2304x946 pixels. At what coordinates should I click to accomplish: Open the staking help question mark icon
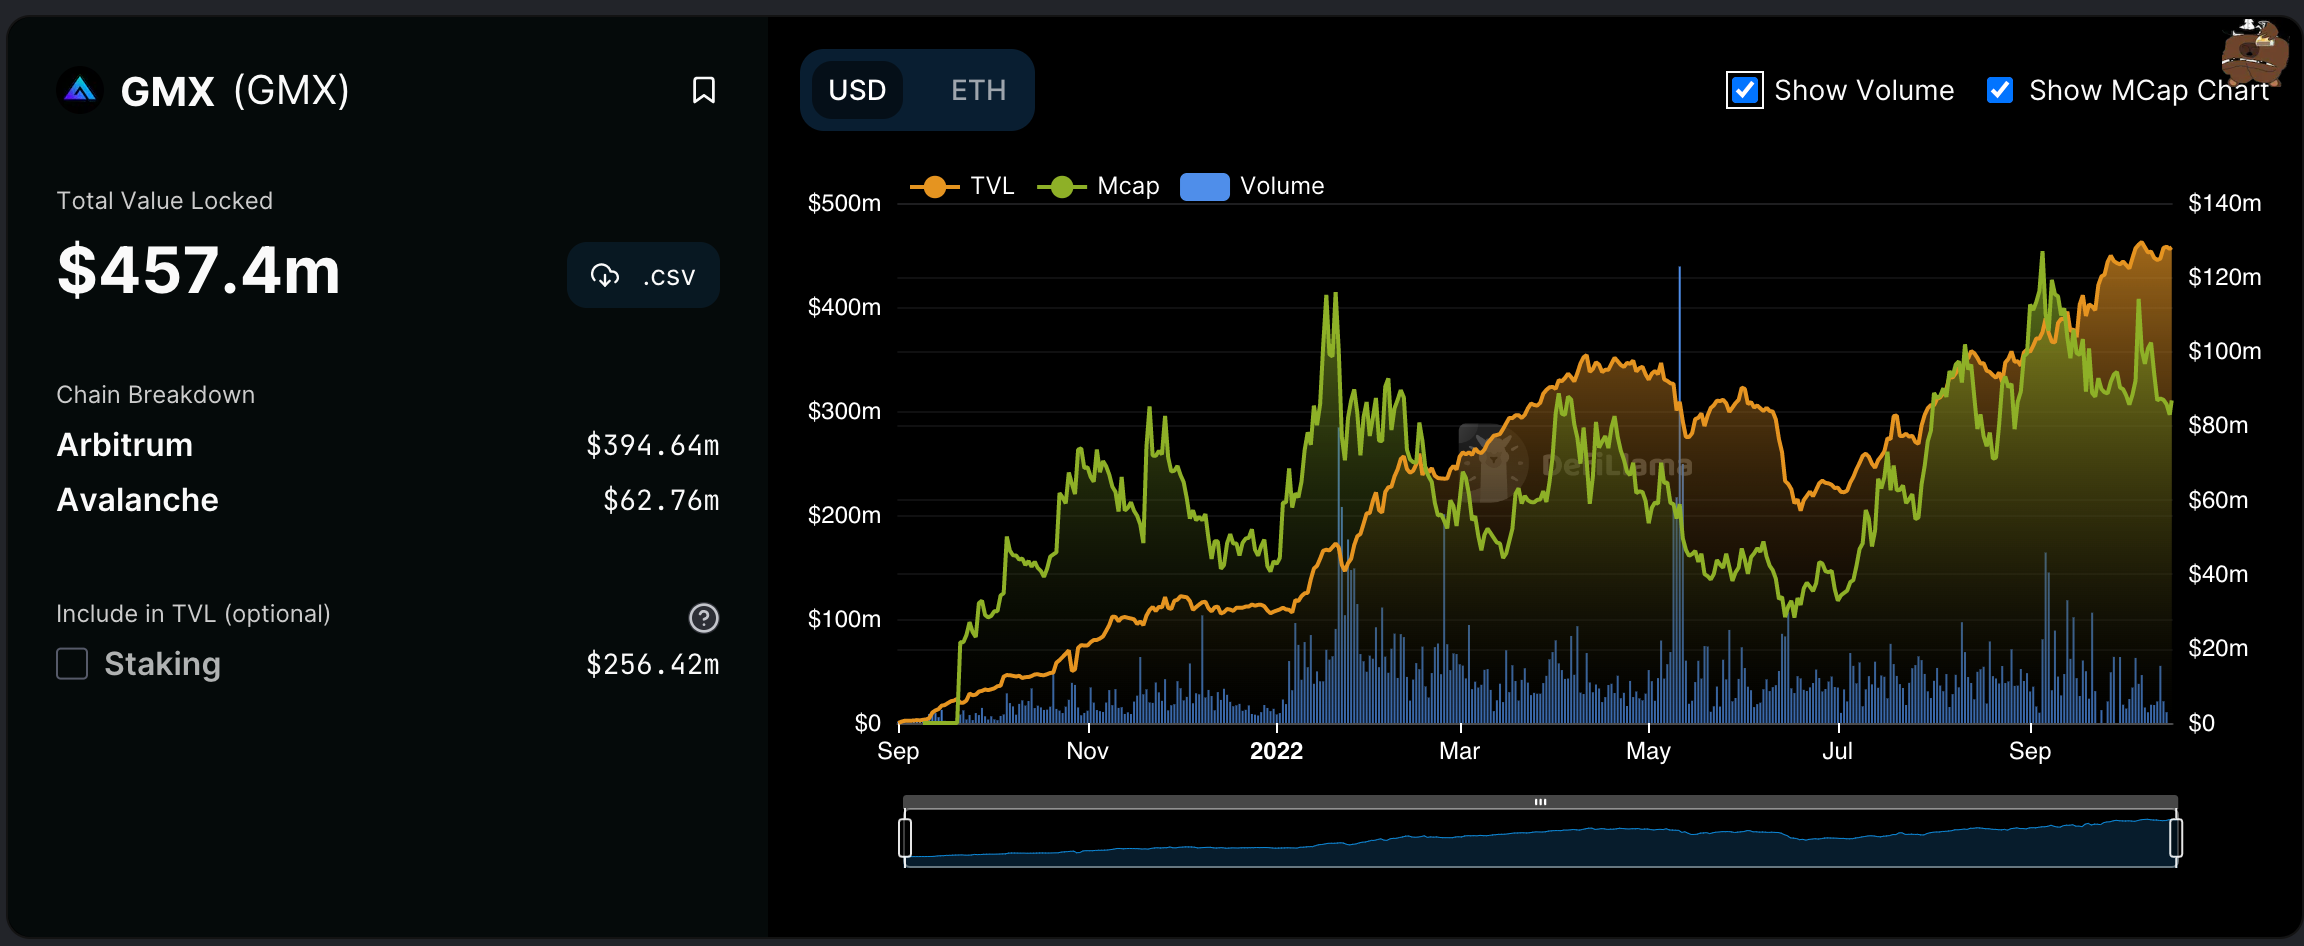click(704, 618)
